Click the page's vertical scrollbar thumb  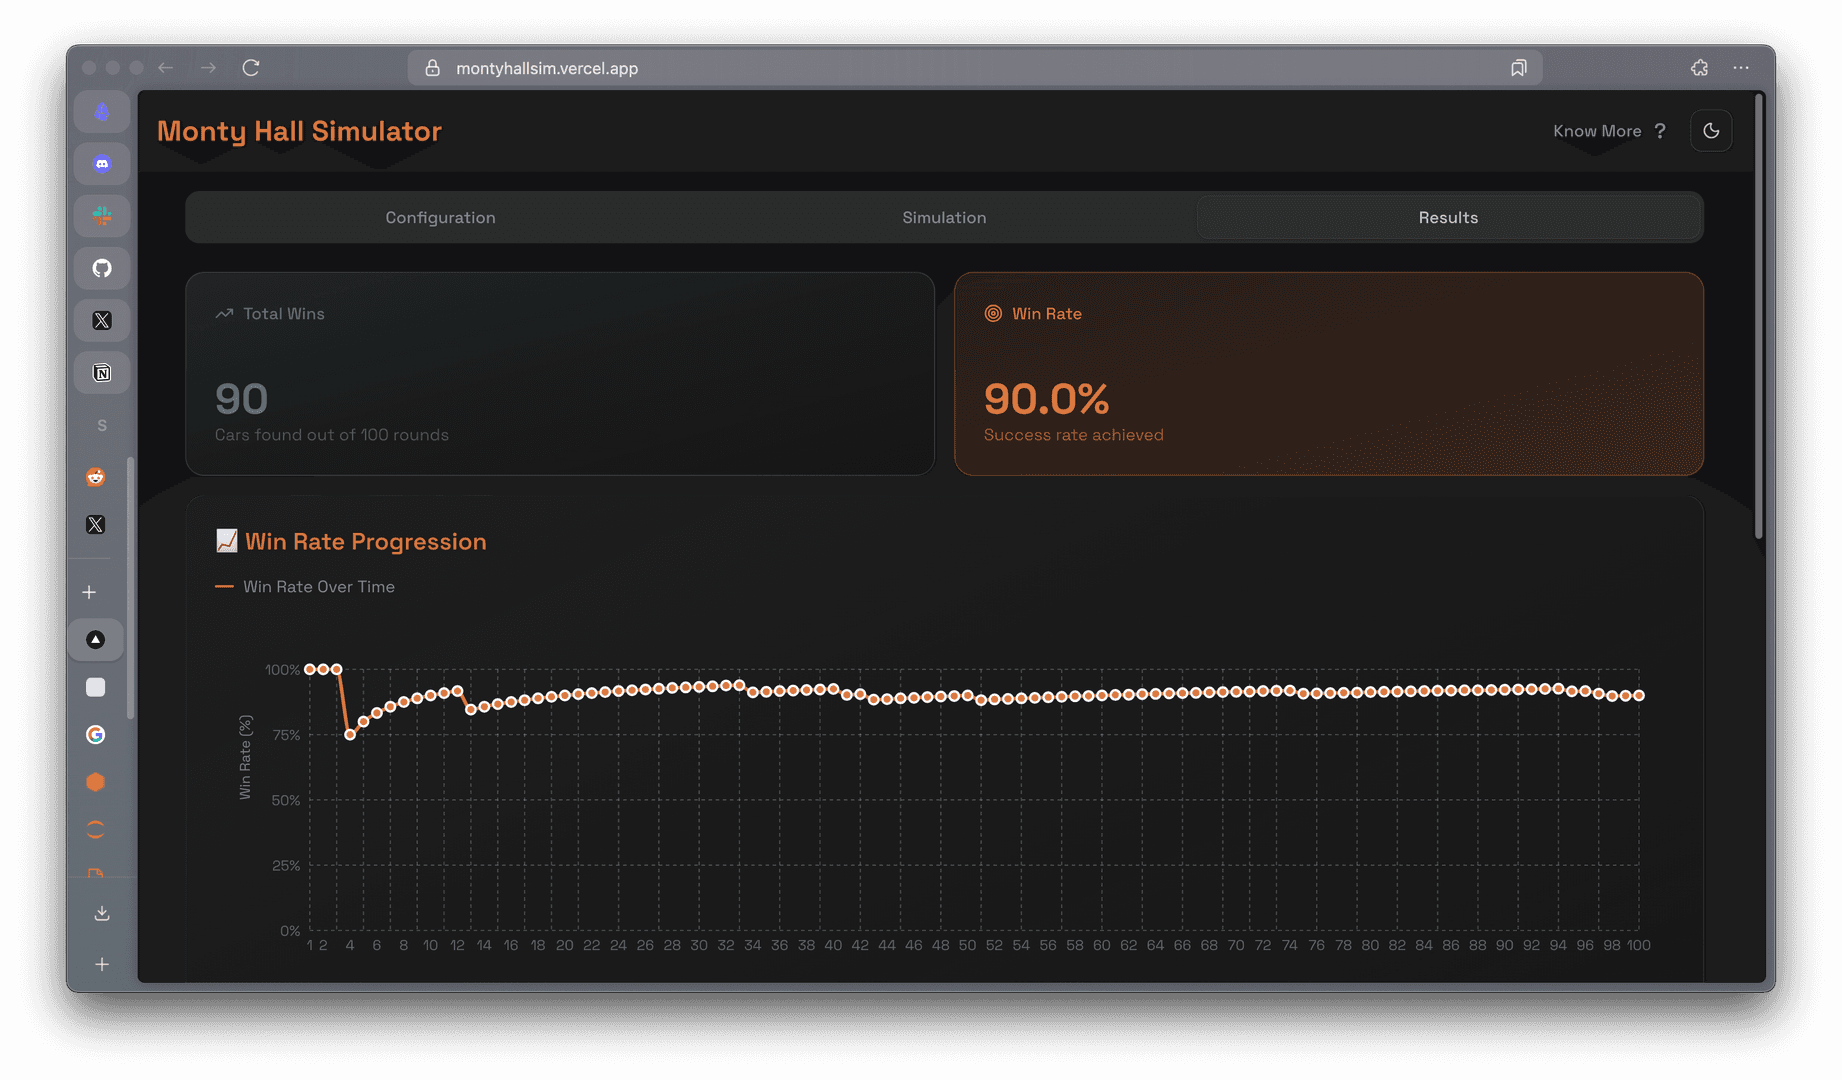(1758, 316)
